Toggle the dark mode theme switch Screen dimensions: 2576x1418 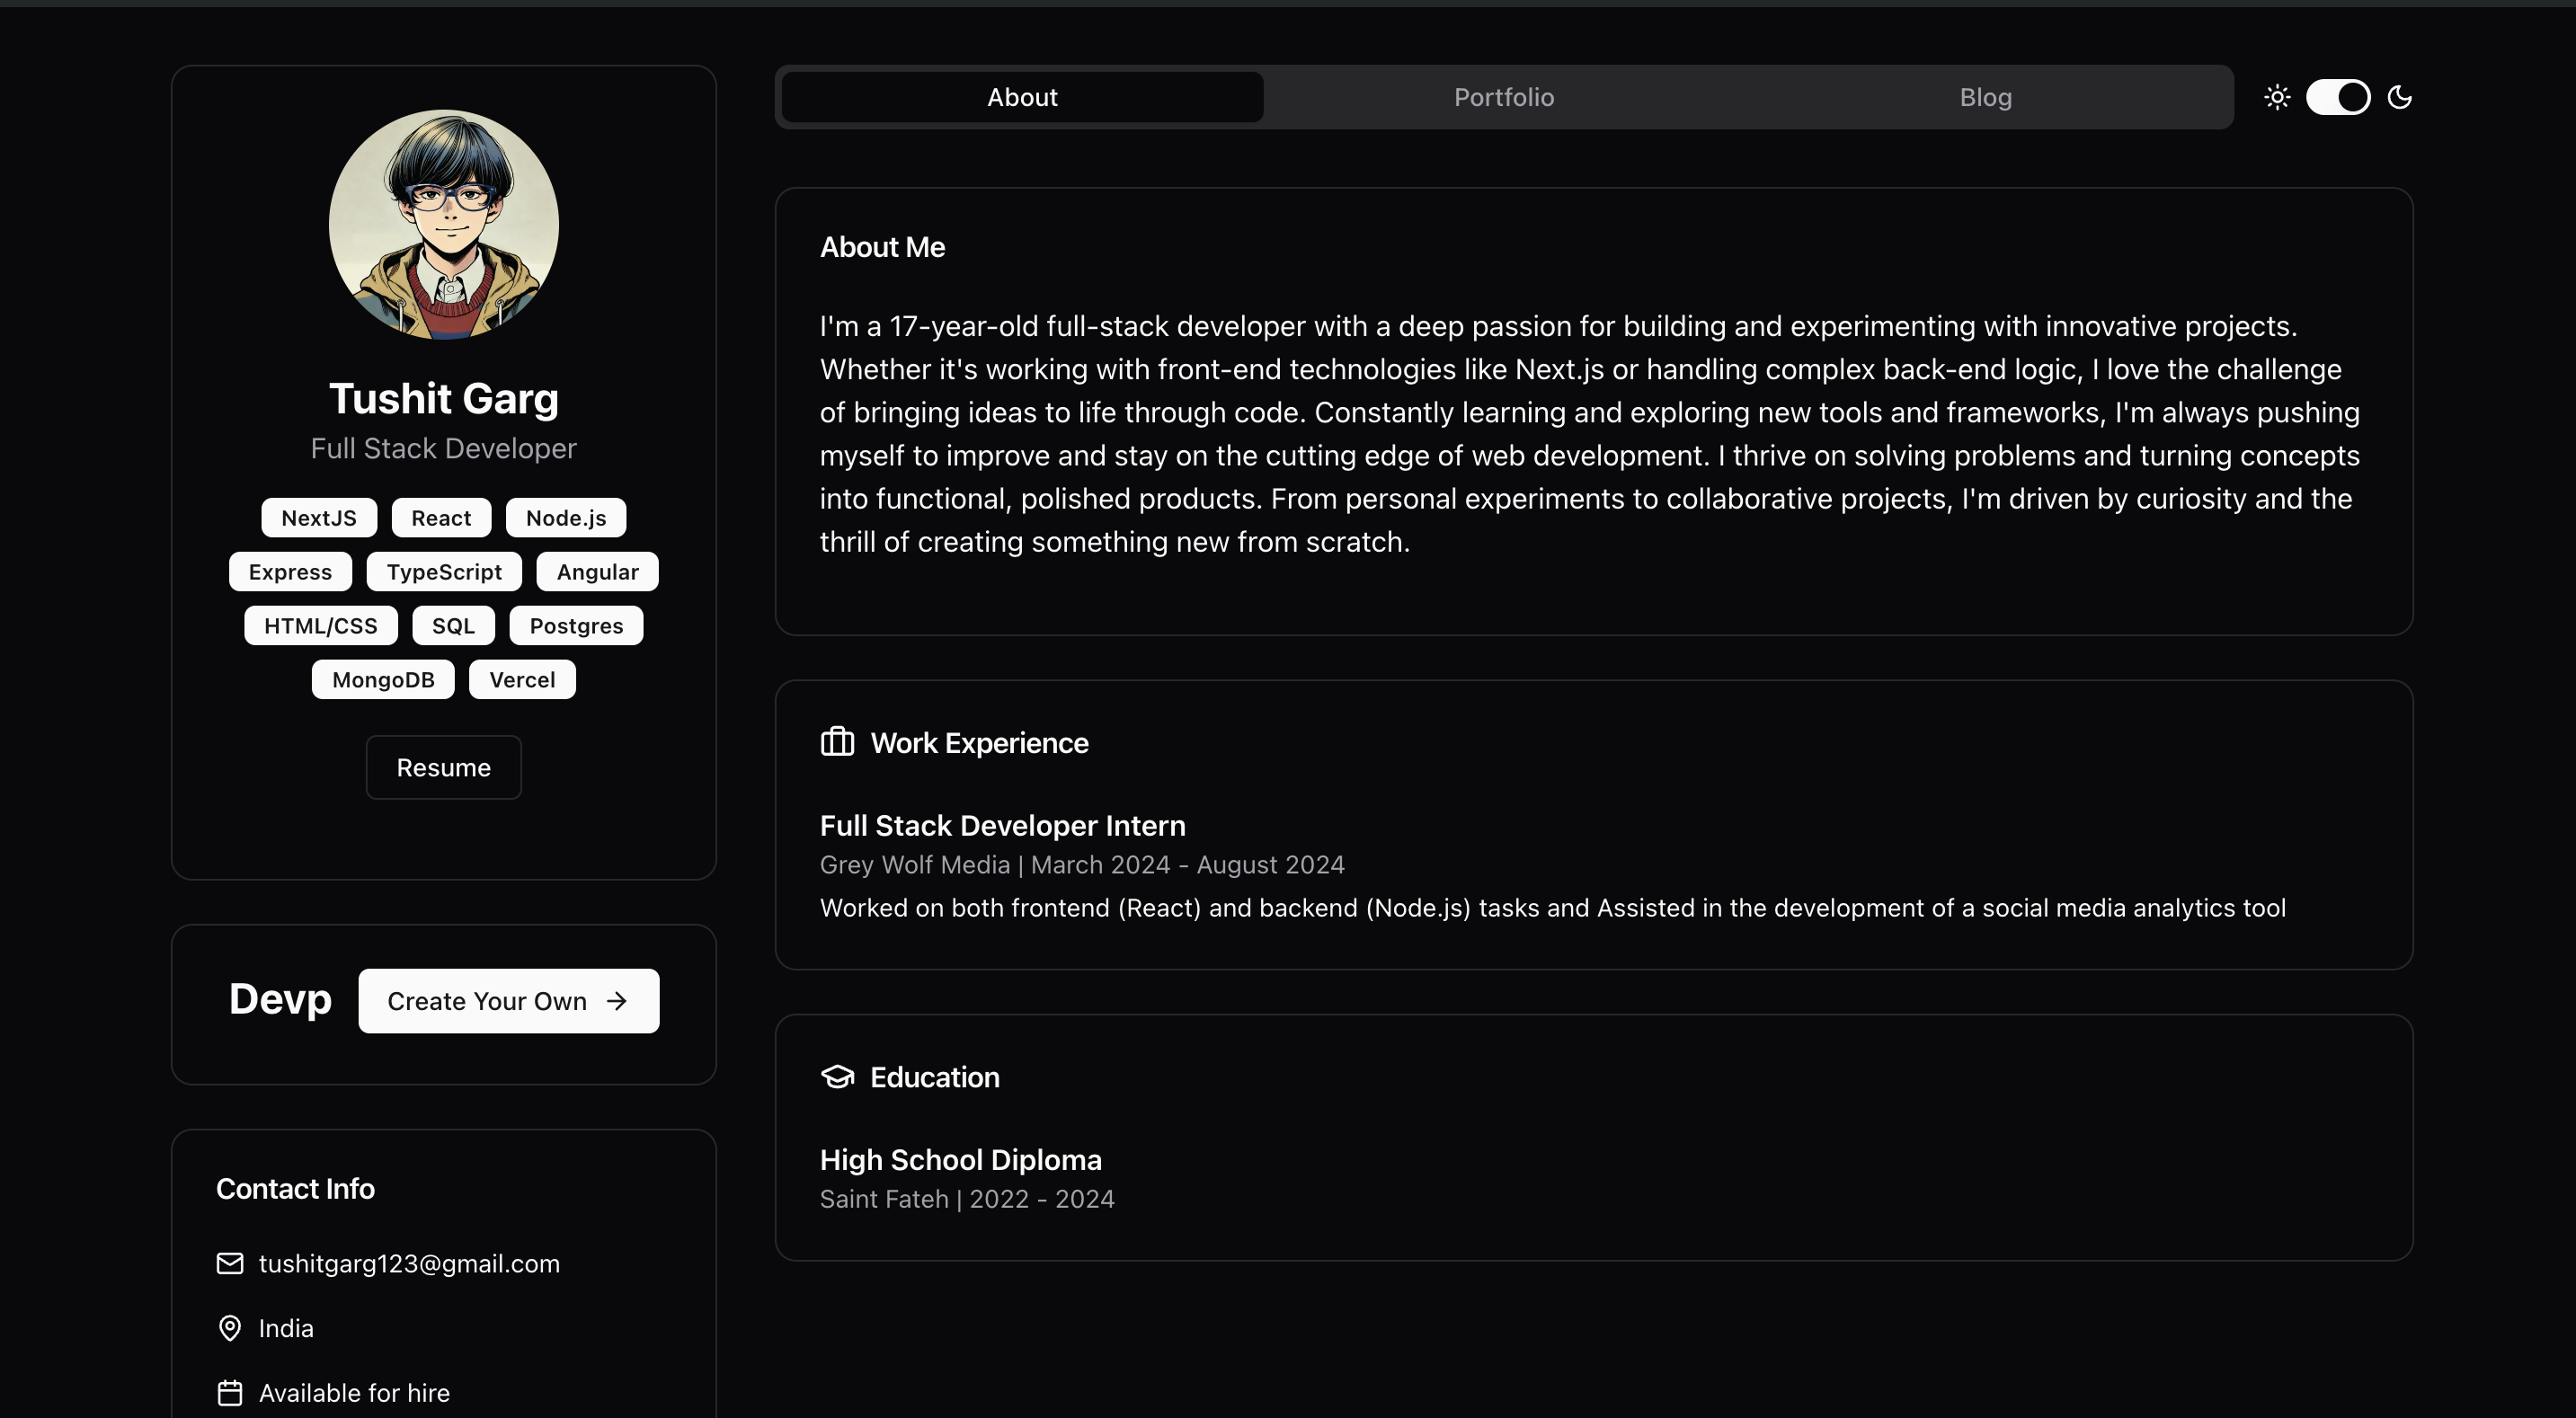tap(2338, 97)
